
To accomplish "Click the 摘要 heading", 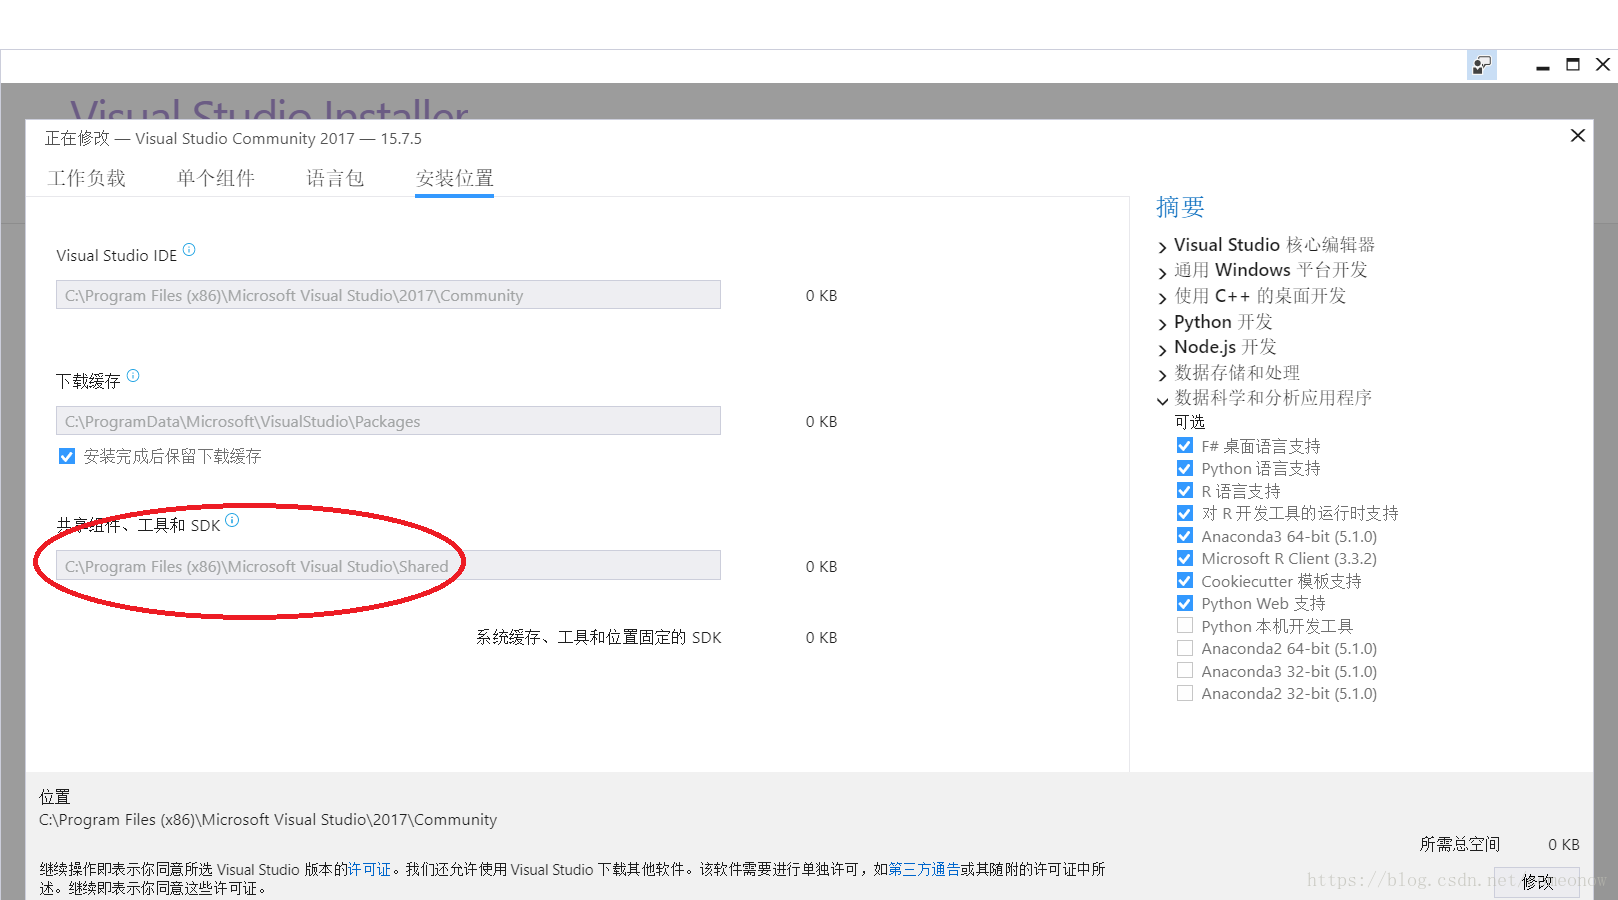I will pos(1180,207).
